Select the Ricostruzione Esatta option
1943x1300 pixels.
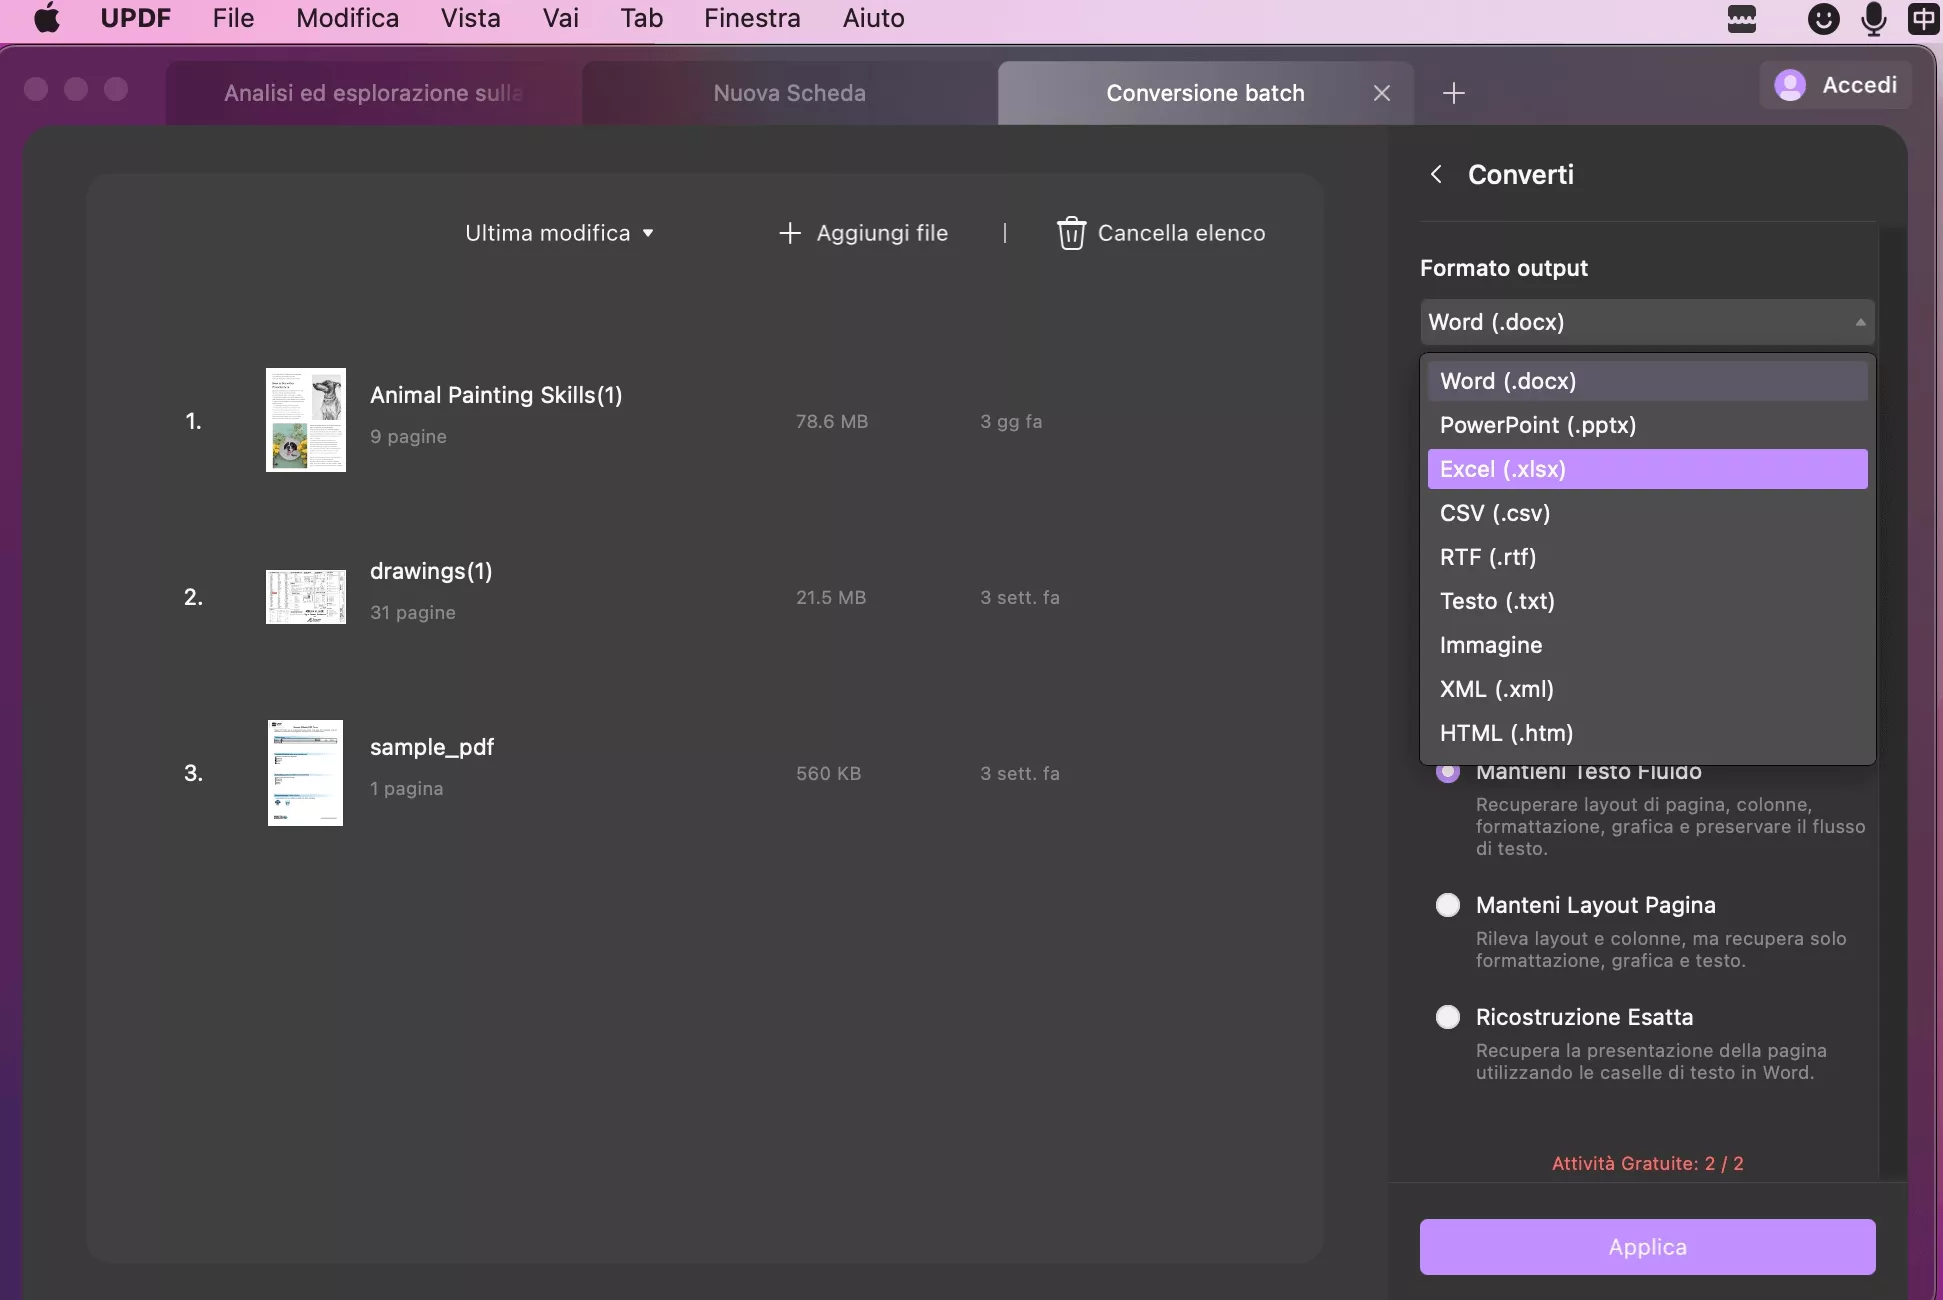coord(1448,1017)
